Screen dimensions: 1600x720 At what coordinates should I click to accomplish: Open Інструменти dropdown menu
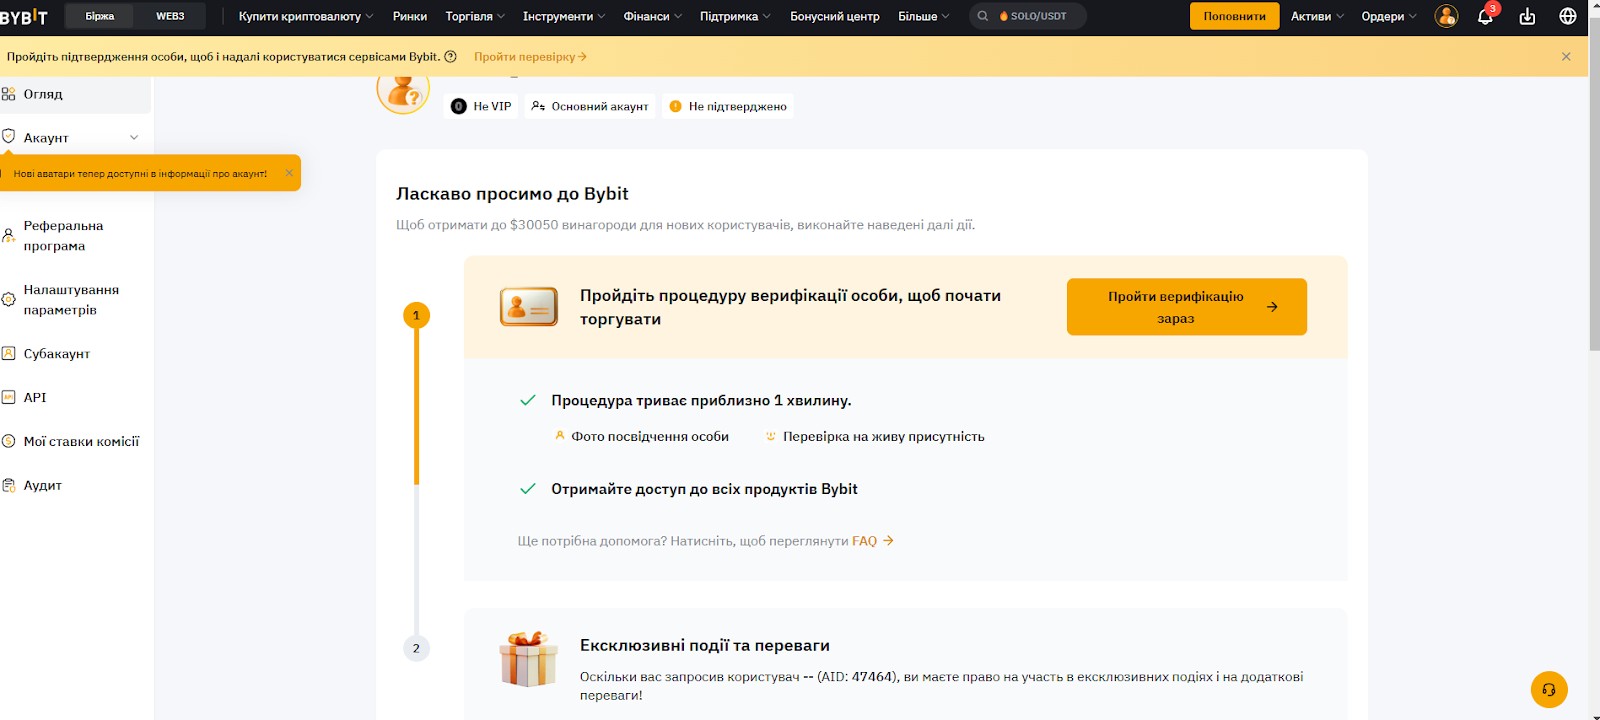pyautogui.click(x=564, y=16)
